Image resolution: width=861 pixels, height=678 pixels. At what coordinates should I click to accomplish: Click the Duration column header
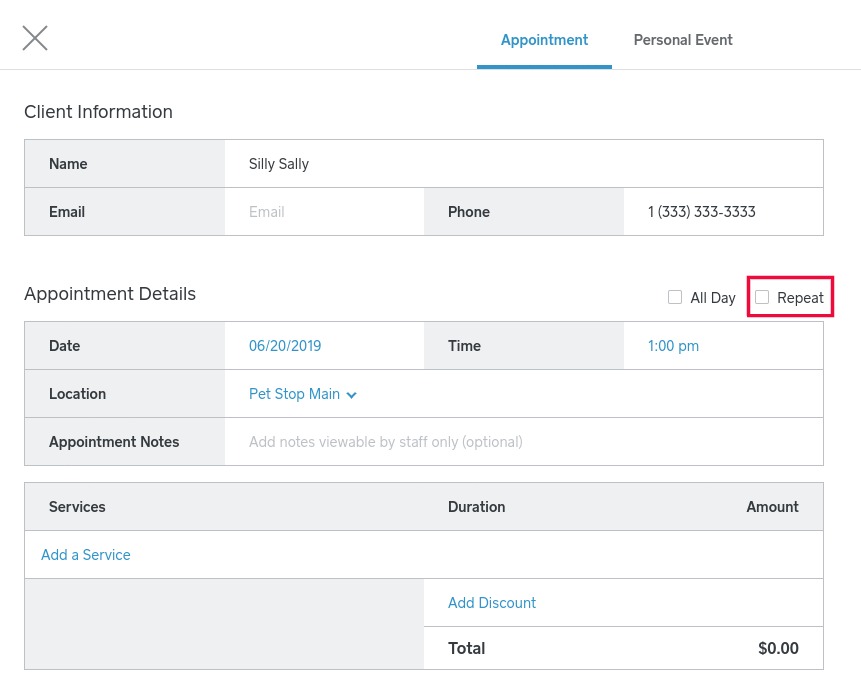tap(476, 507)
